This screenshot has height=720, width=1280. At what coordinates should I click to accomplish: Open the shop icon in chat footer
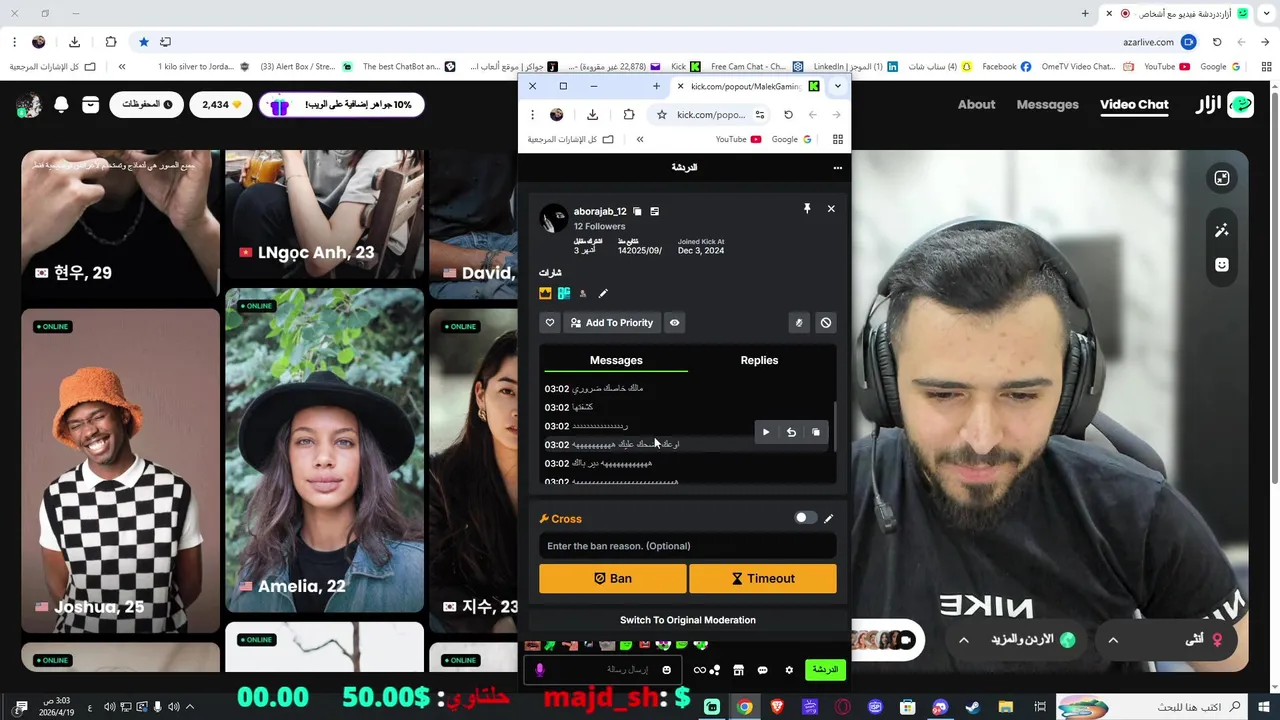click(x=738, y=670)
